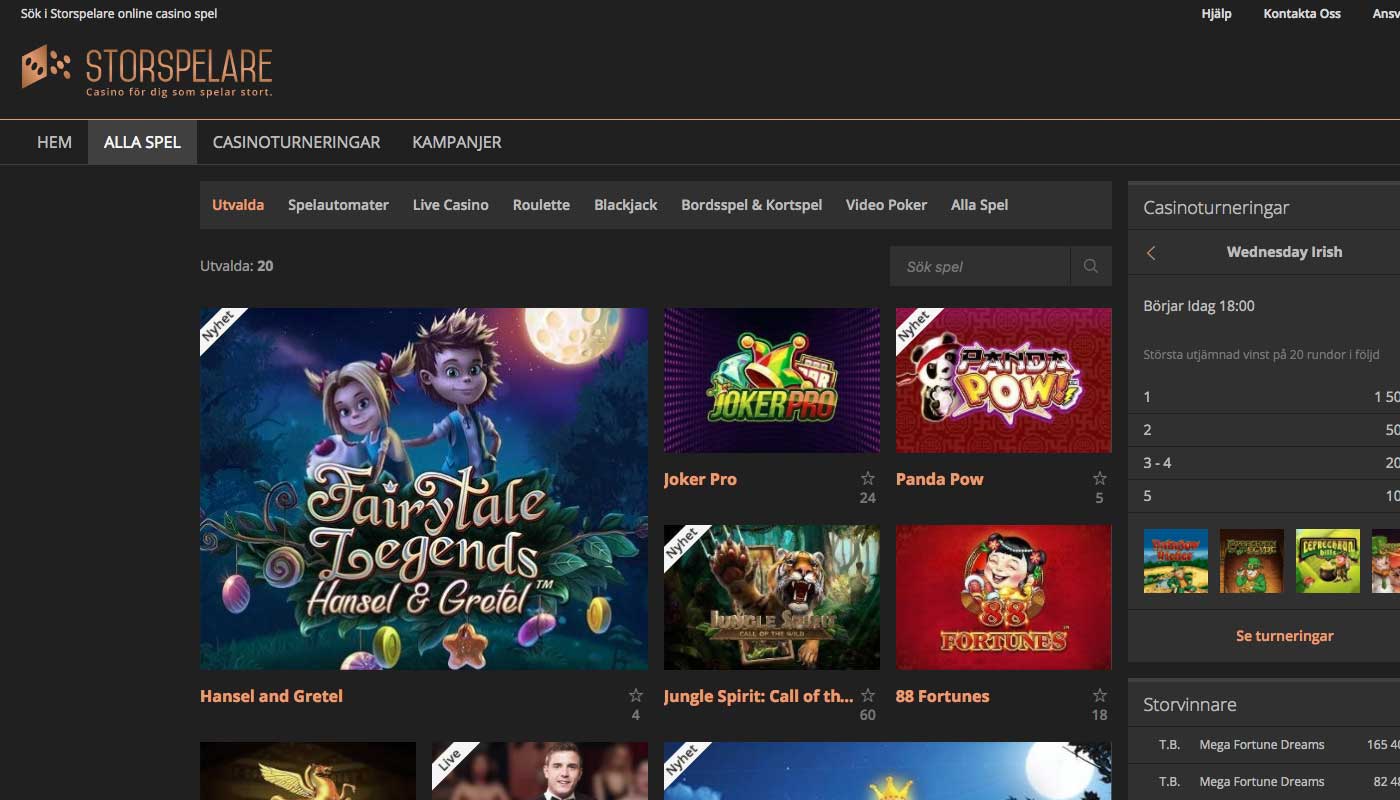Open the 88 Fortunes game thumbnail
The image size is (1400, 800).
pyautogui.click(x=1004, y=597)
